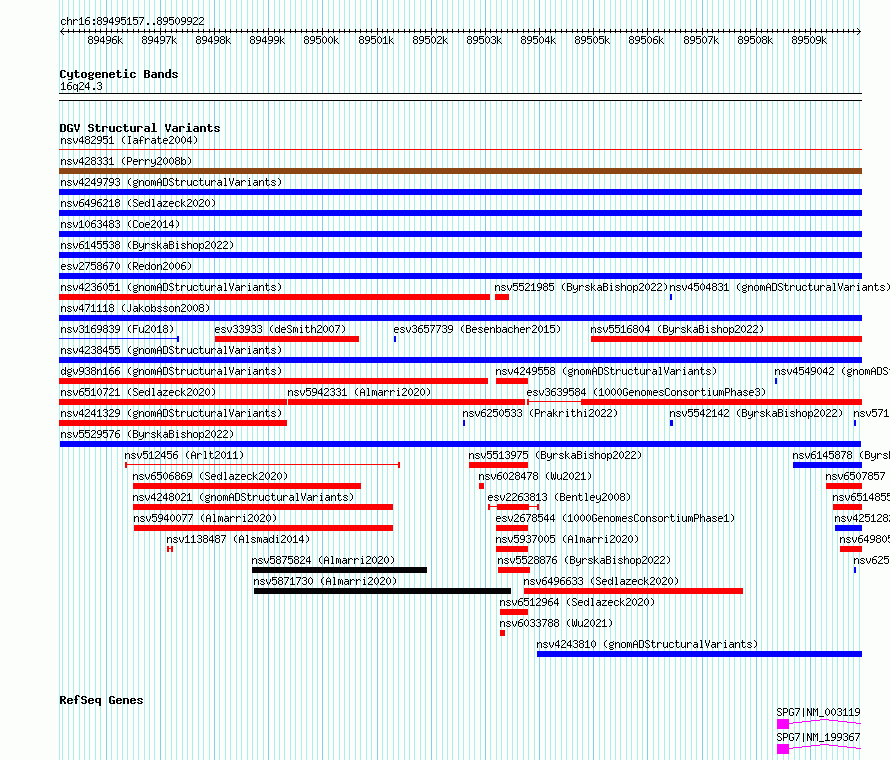Open nsv4238455 gnomAD variant label
Image resolution: width=890 pixels, height=760 pixels.
[171, 350]
